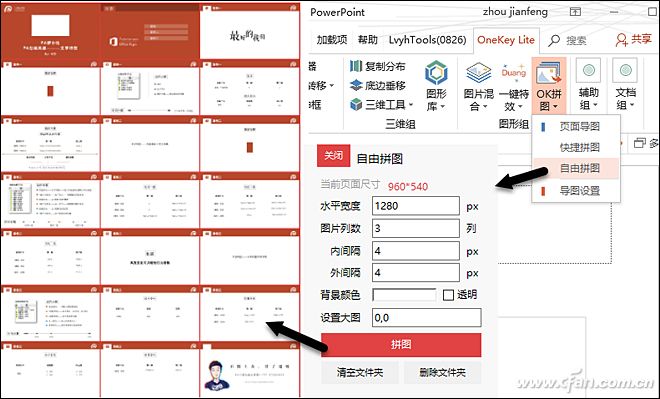Select the 最好的我们 slide thumbnail
This screenshot has width=660, height=399.
[250, 32]
